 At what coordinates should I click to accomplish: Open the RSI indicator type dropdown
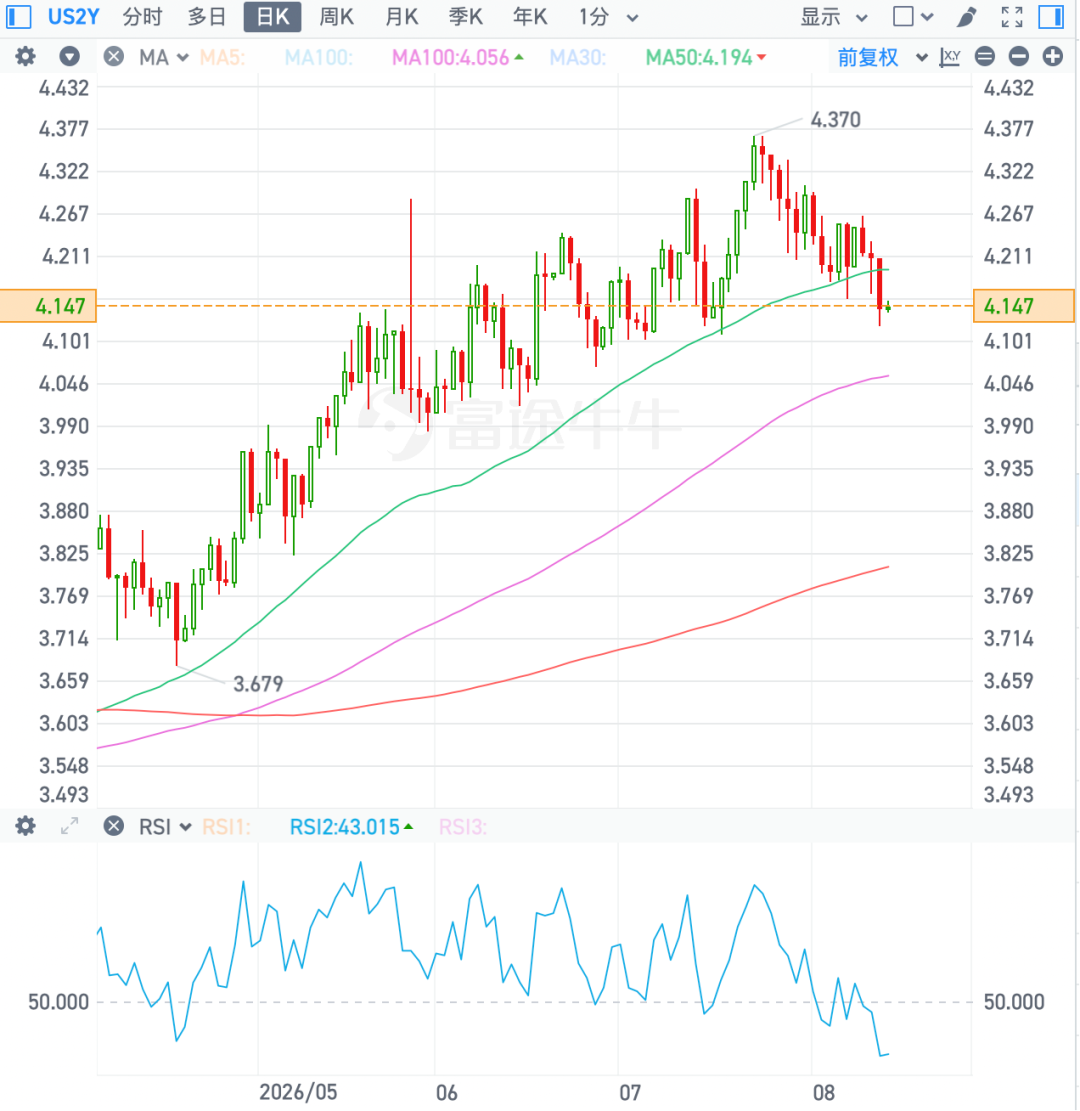tap(165, 827)
